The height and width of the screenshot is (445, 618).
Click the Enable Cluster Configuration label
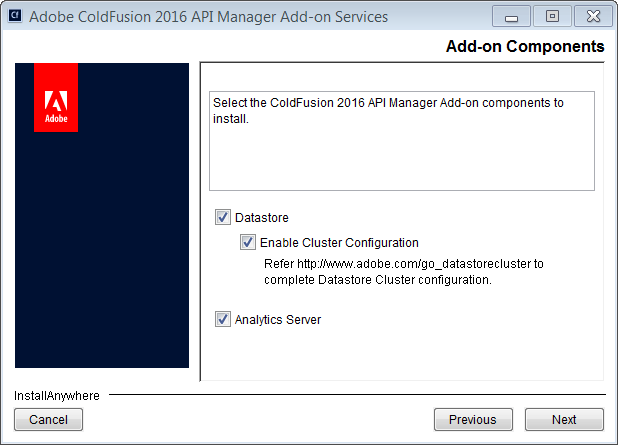(339, 242)
